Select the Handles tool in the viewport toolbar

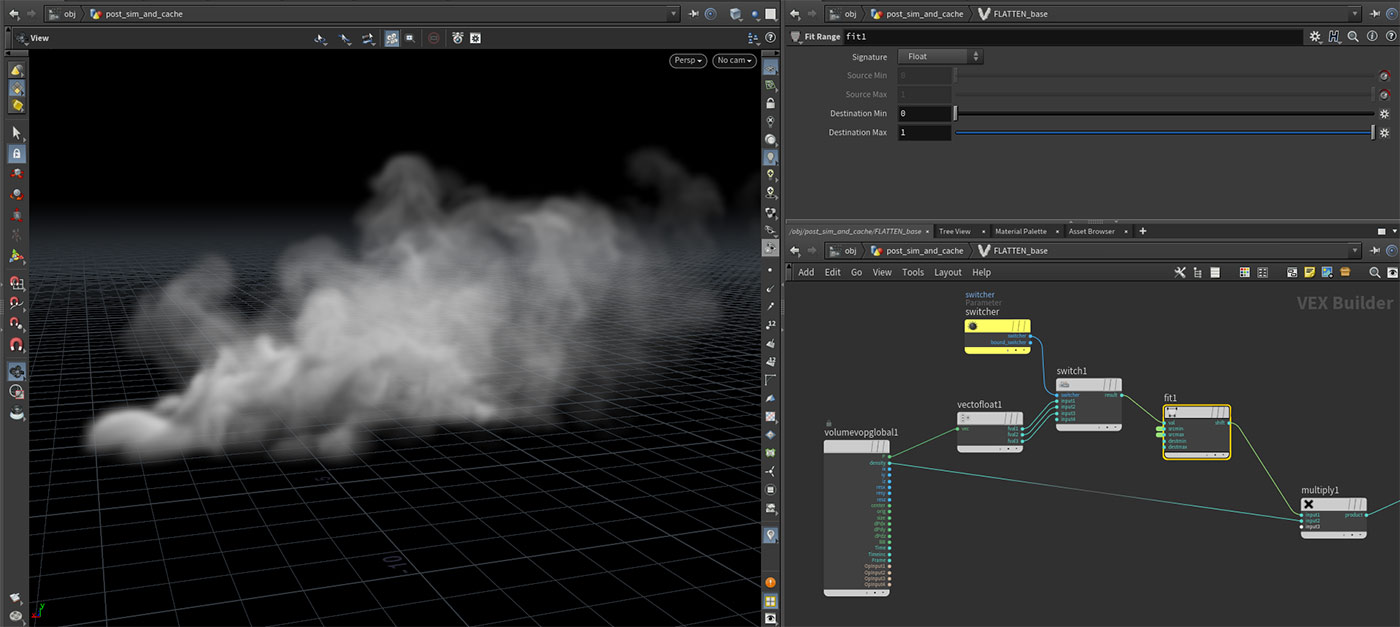(x=368, y=38)
